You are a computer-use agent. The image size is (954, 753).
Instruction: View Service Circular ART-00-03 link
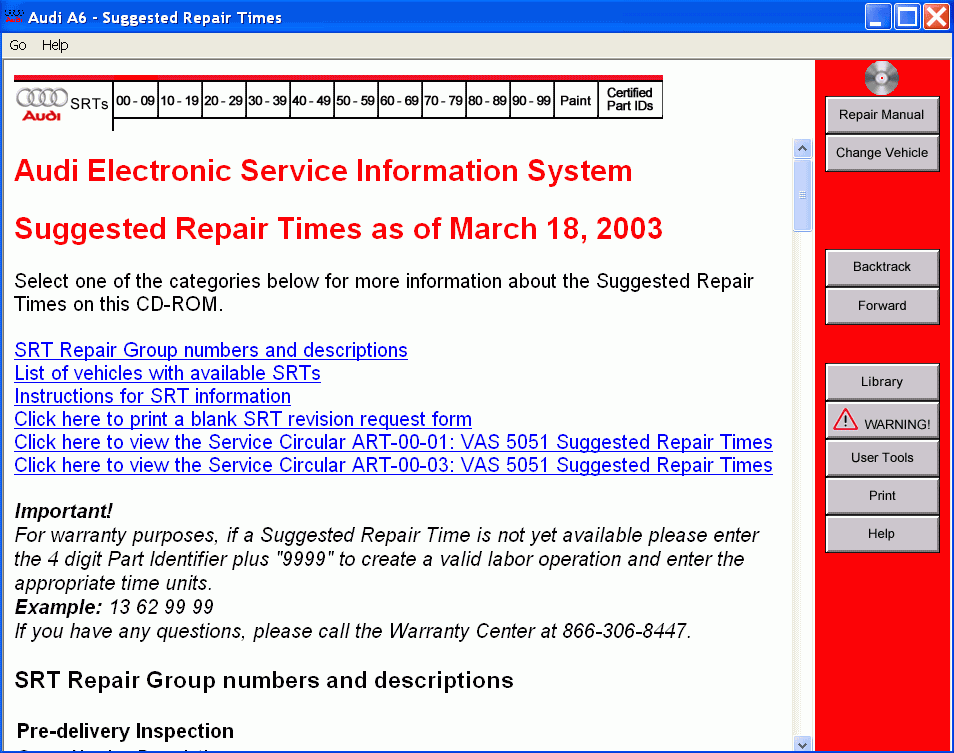coord(393,465)
